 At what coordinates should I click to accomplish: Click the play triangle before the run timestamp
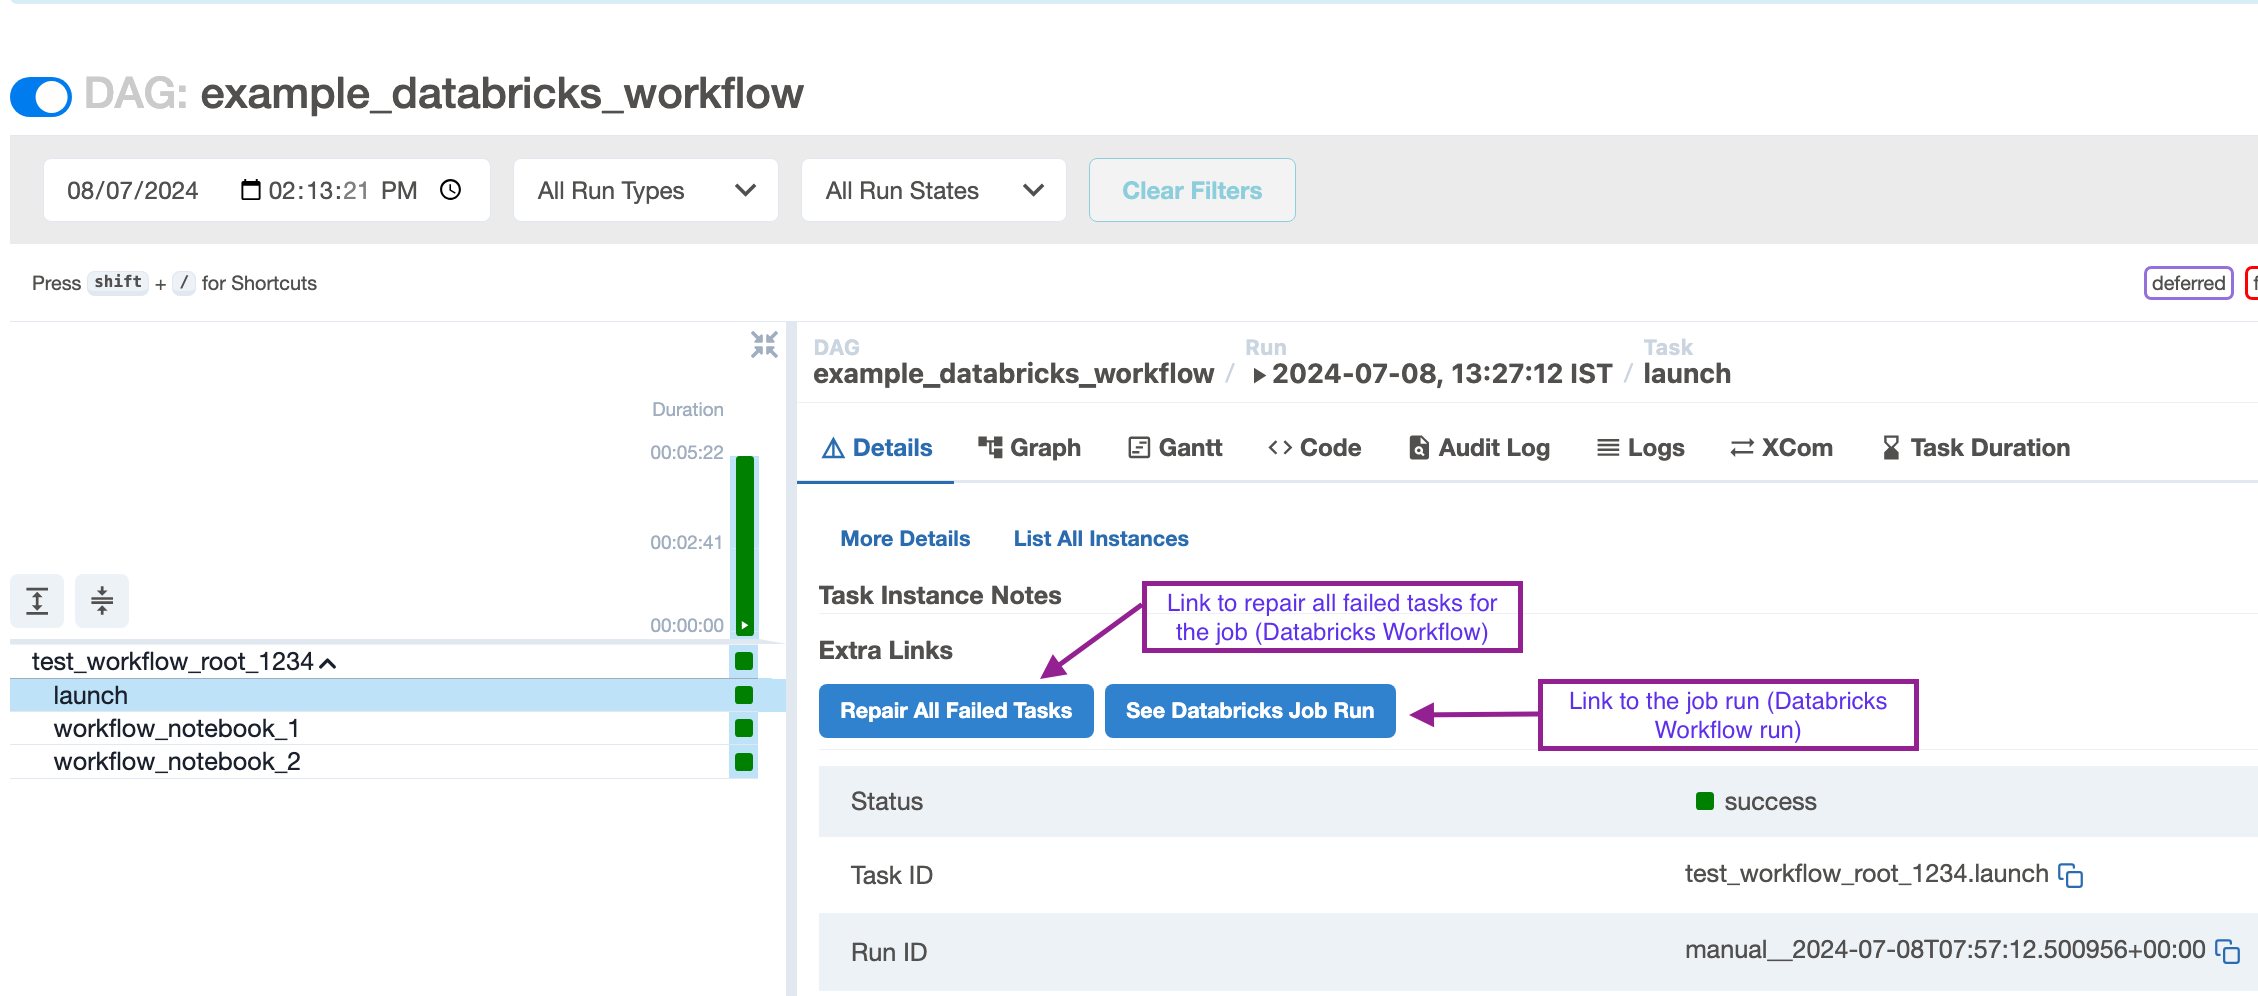coord(1258,375)
